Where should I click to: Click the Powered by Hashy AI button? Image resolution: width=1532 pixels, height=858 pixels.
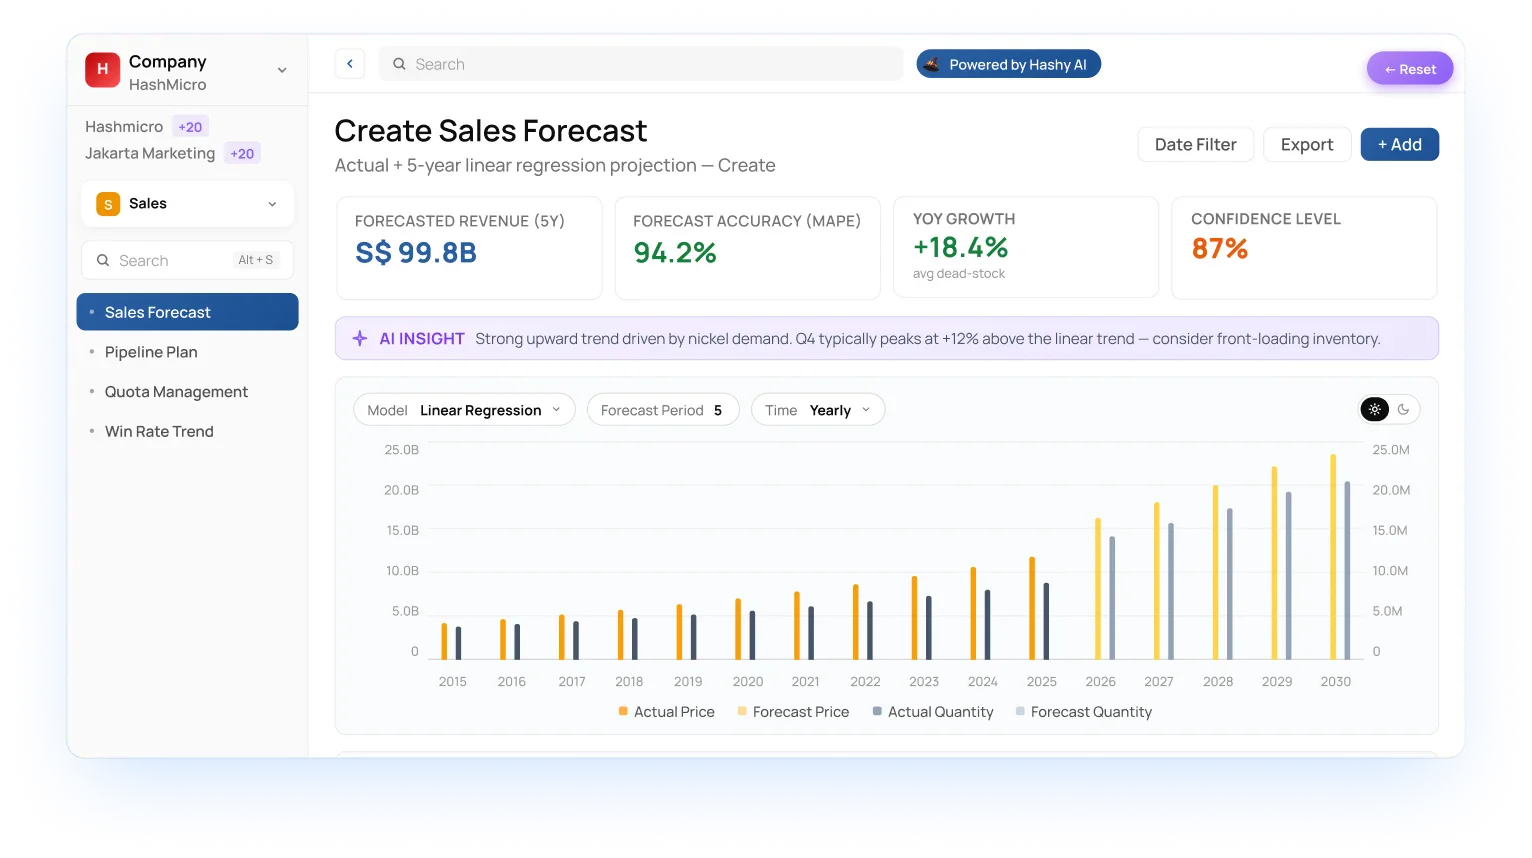tap(1009, 64)
